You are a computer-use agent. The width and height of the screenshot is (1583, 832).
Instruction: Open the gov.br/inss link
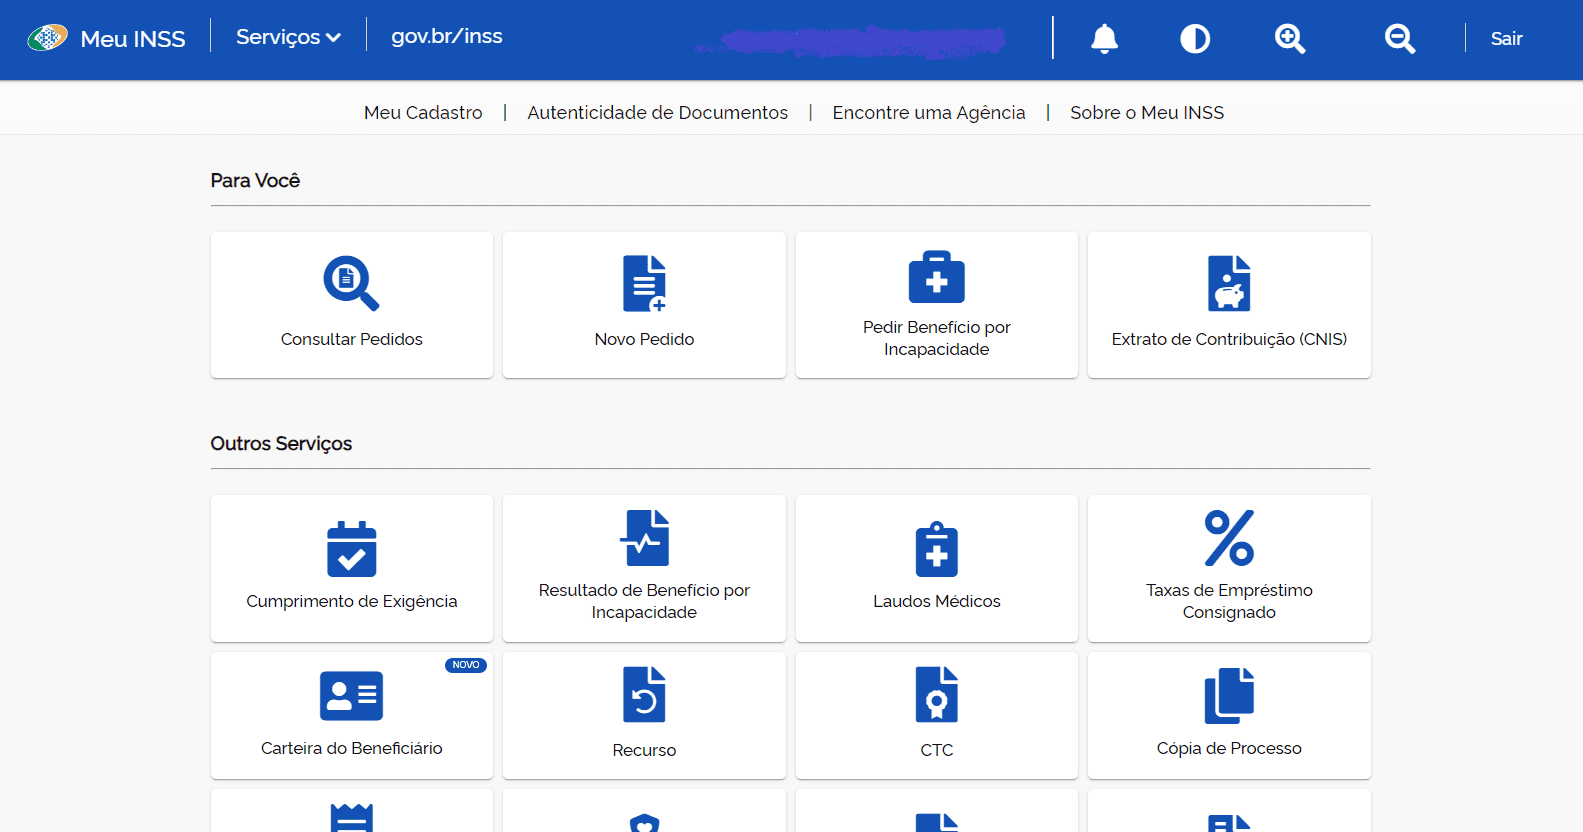click(x=447, y=36)
